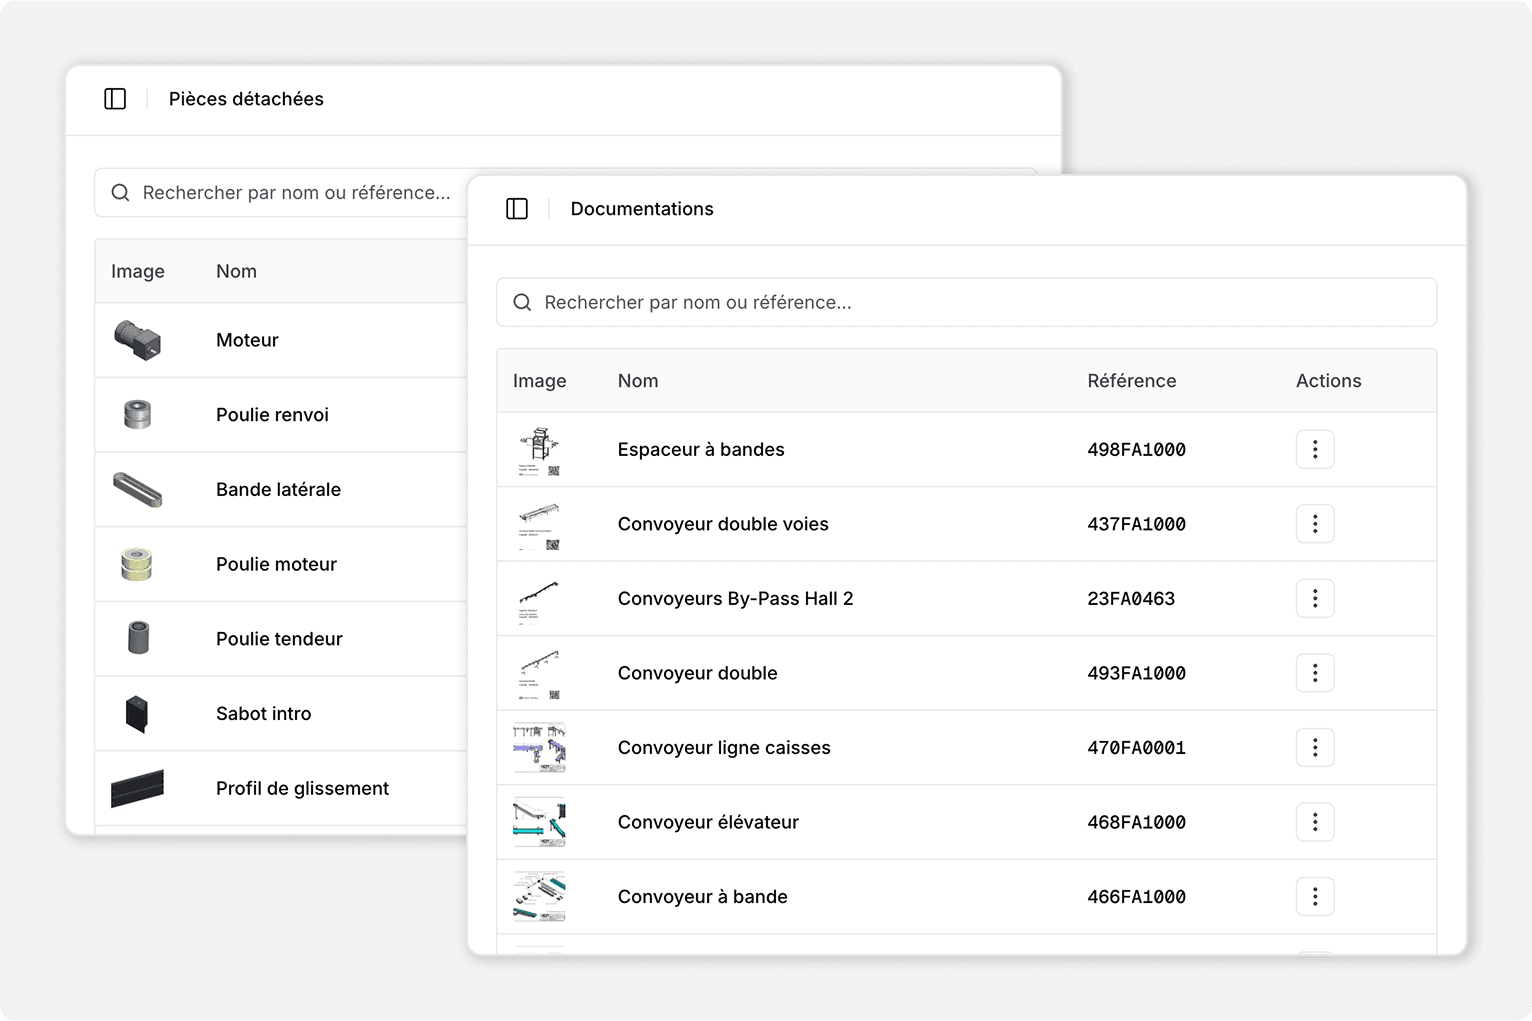Click three-dot button for Convoyeur ligne caisses
This screenshot has width=1532, height=1021.
(x=1314, y=748)
